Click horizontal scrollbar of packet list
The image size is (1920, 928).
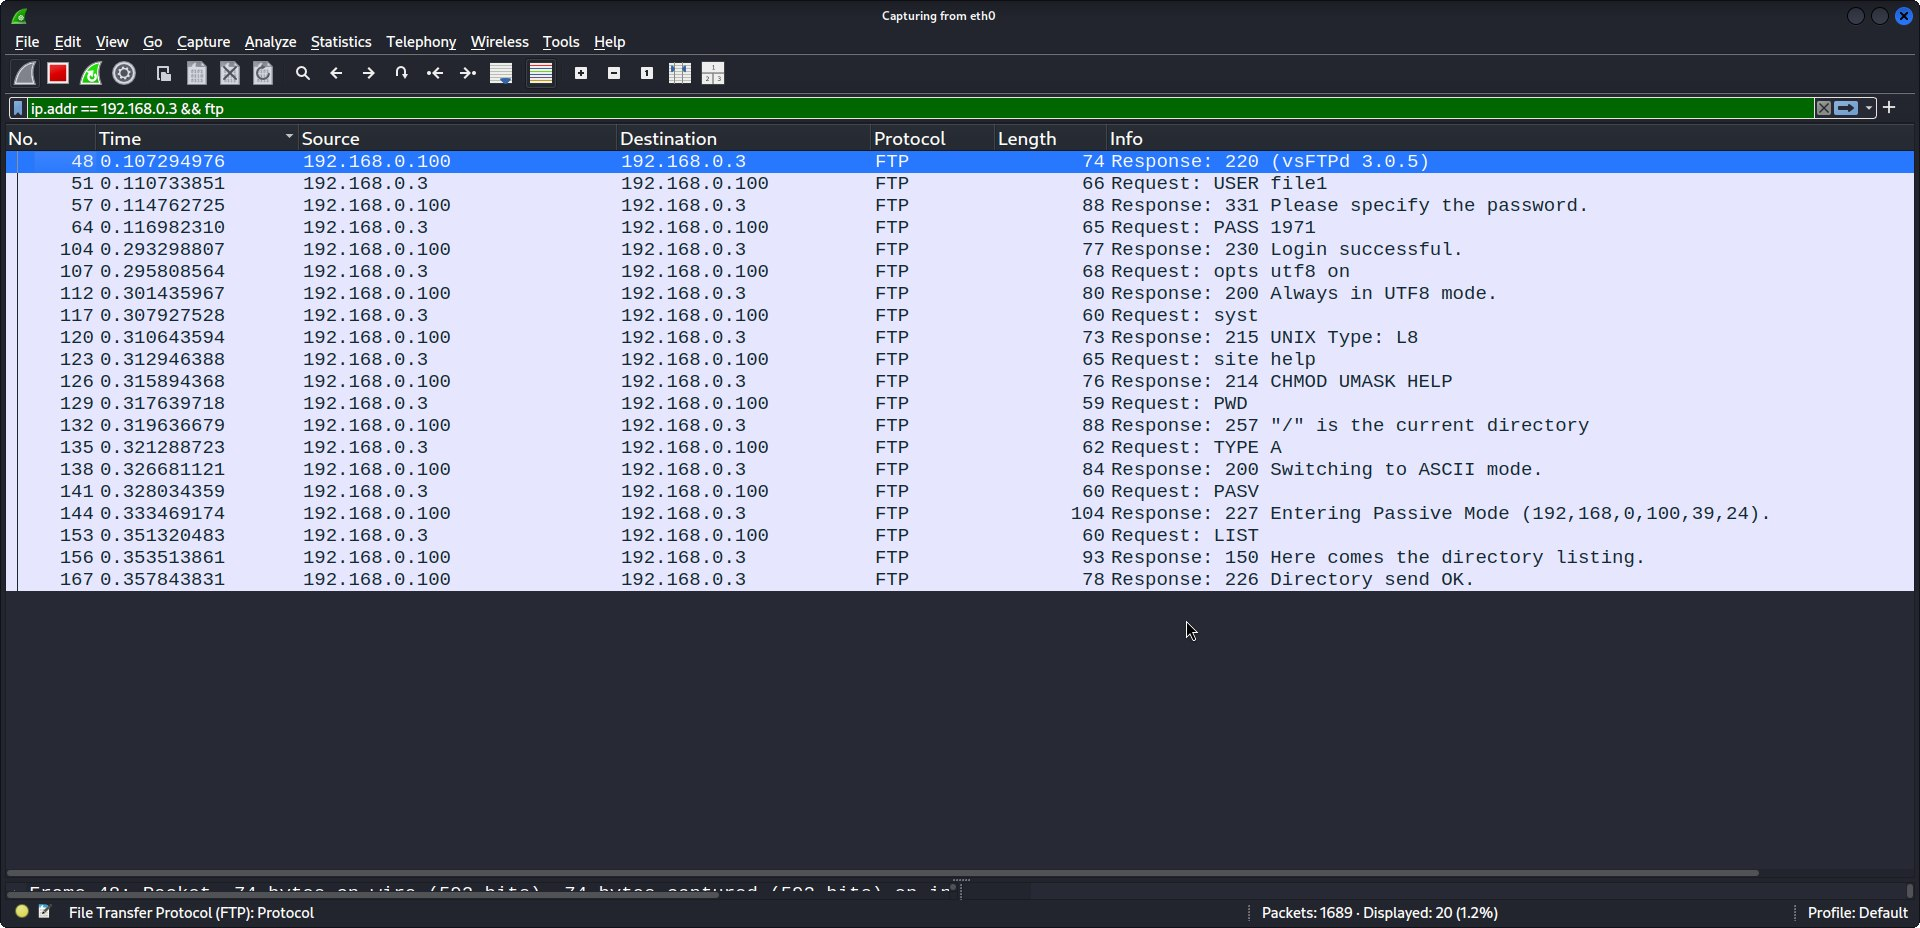883,873
